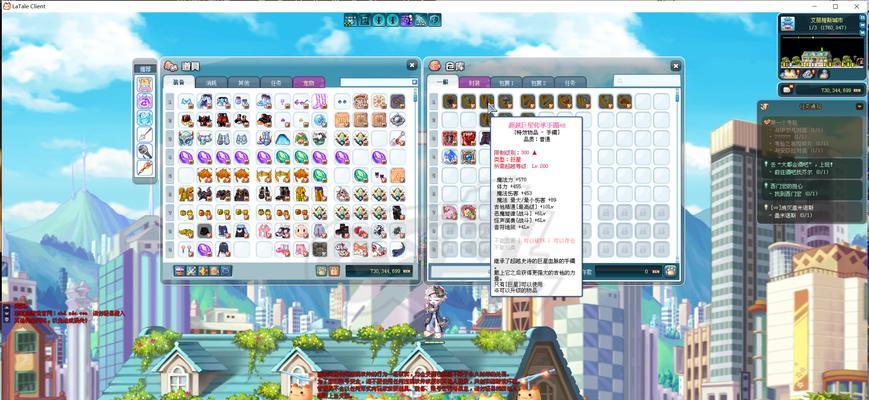Select the golden squirrel item in the inventory
This screenshot has width=869, height=400.
[186, 194]
